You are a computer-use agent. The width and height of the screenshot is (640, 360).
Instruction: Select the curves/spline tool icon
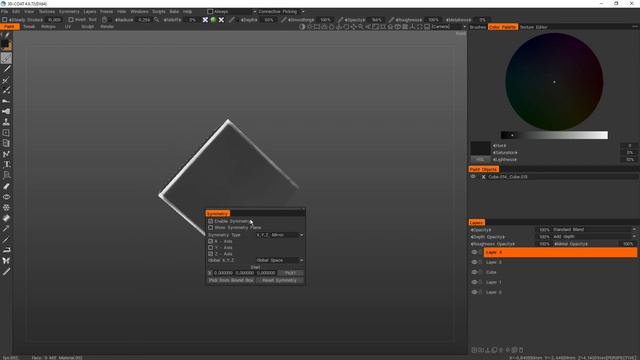[6, 154]
